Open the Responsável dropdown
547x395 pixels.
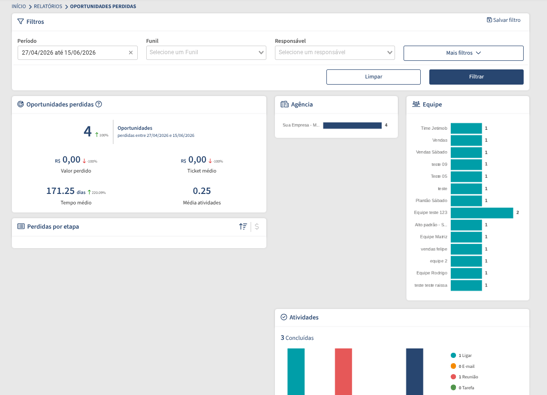335,53
